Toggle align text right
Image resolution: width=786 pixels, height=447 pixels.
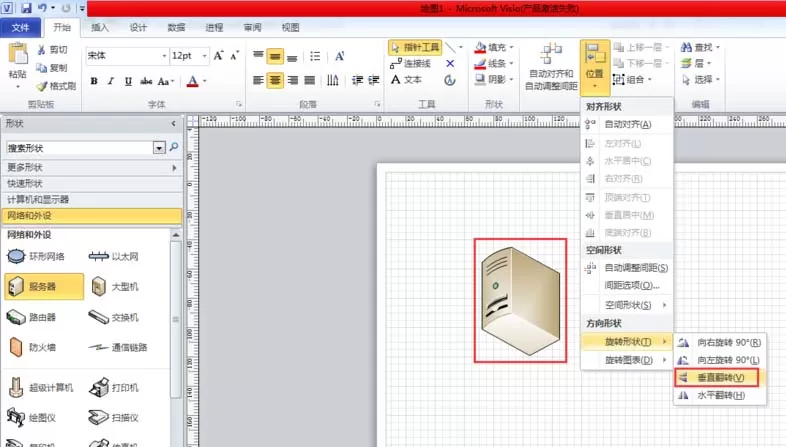(x=293, y=80)
